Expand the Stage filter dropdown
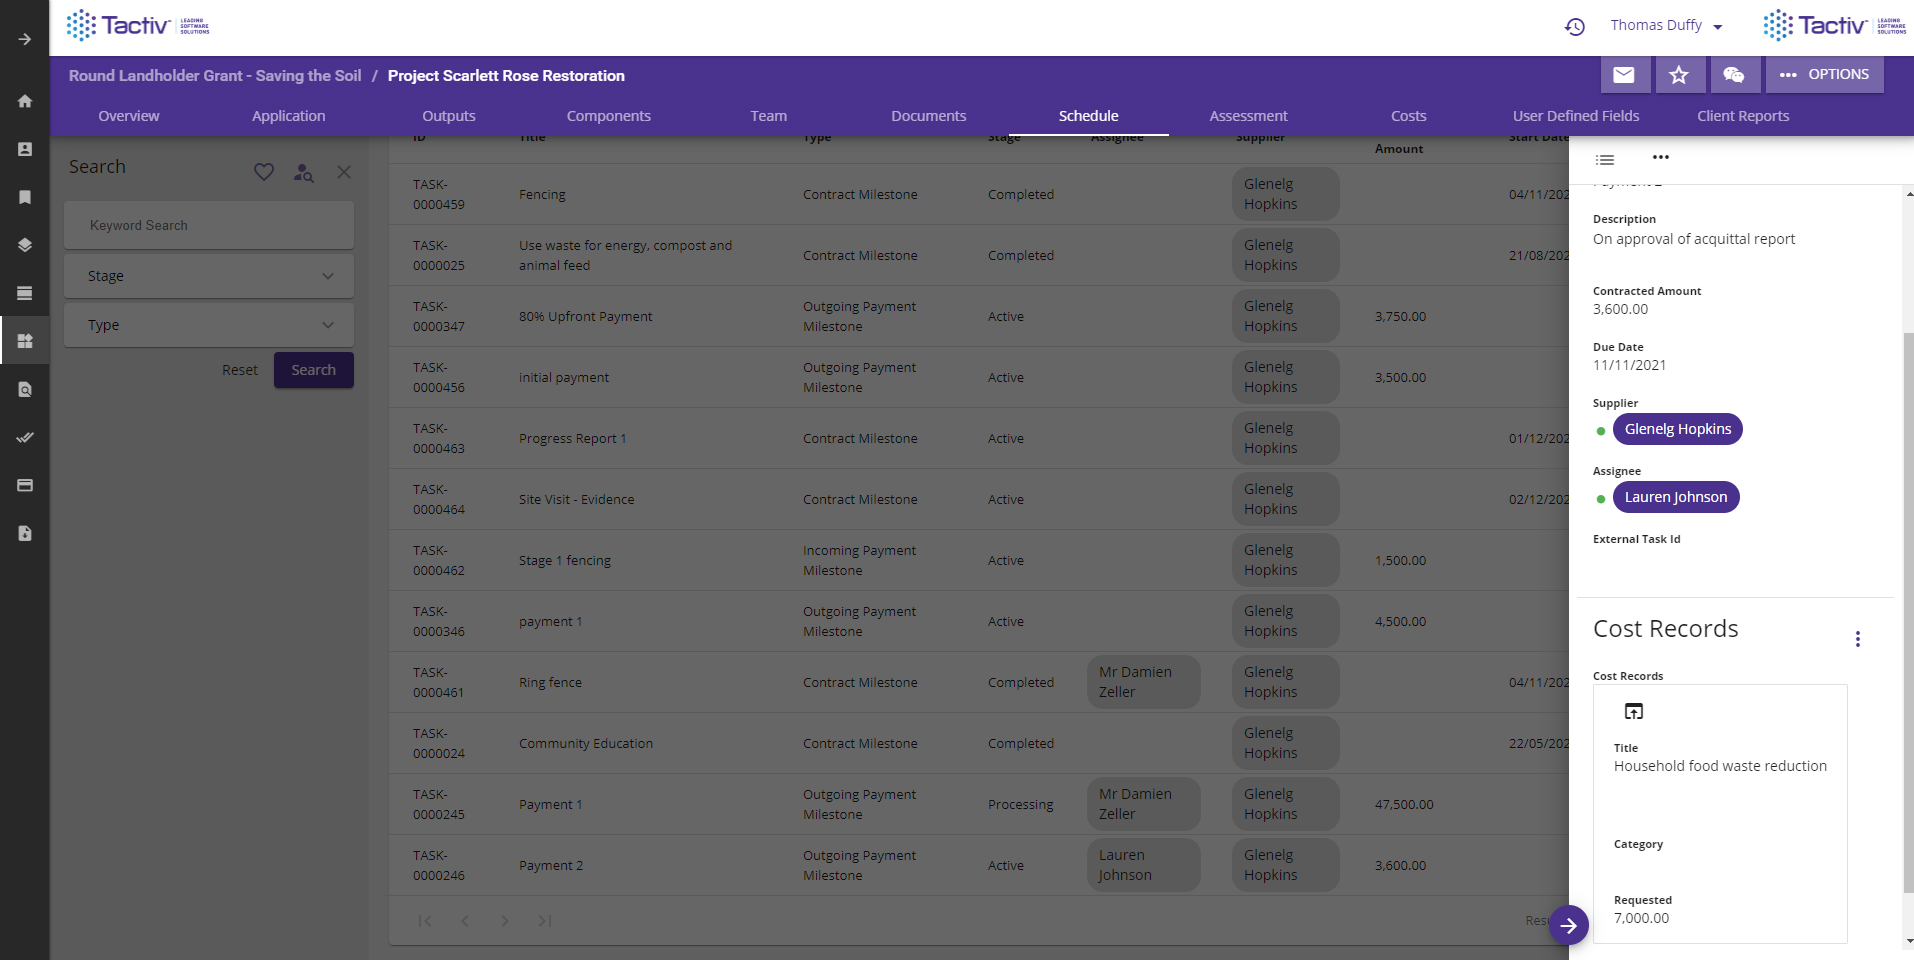1914x960 pixels. 328,275
